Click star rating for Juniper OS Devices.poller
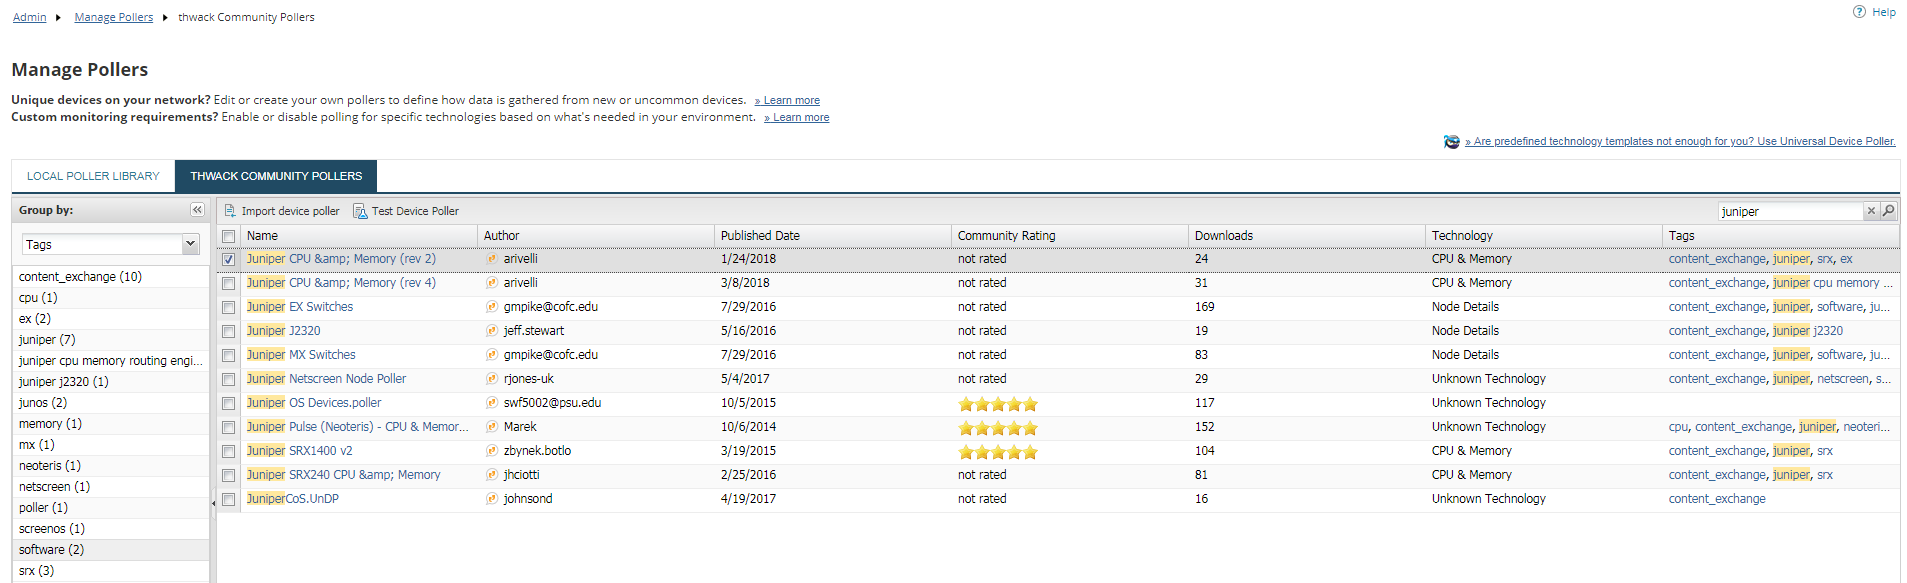This screenshot has width=1907, height=583. [998, 404]
